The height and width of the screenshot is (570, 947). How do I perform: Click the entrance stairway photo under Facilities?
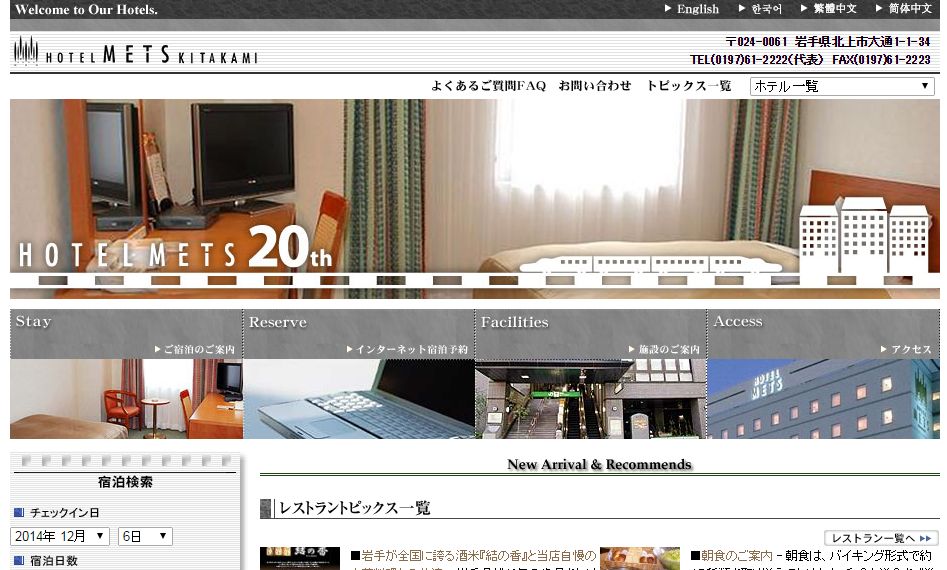tap(591, 399)
